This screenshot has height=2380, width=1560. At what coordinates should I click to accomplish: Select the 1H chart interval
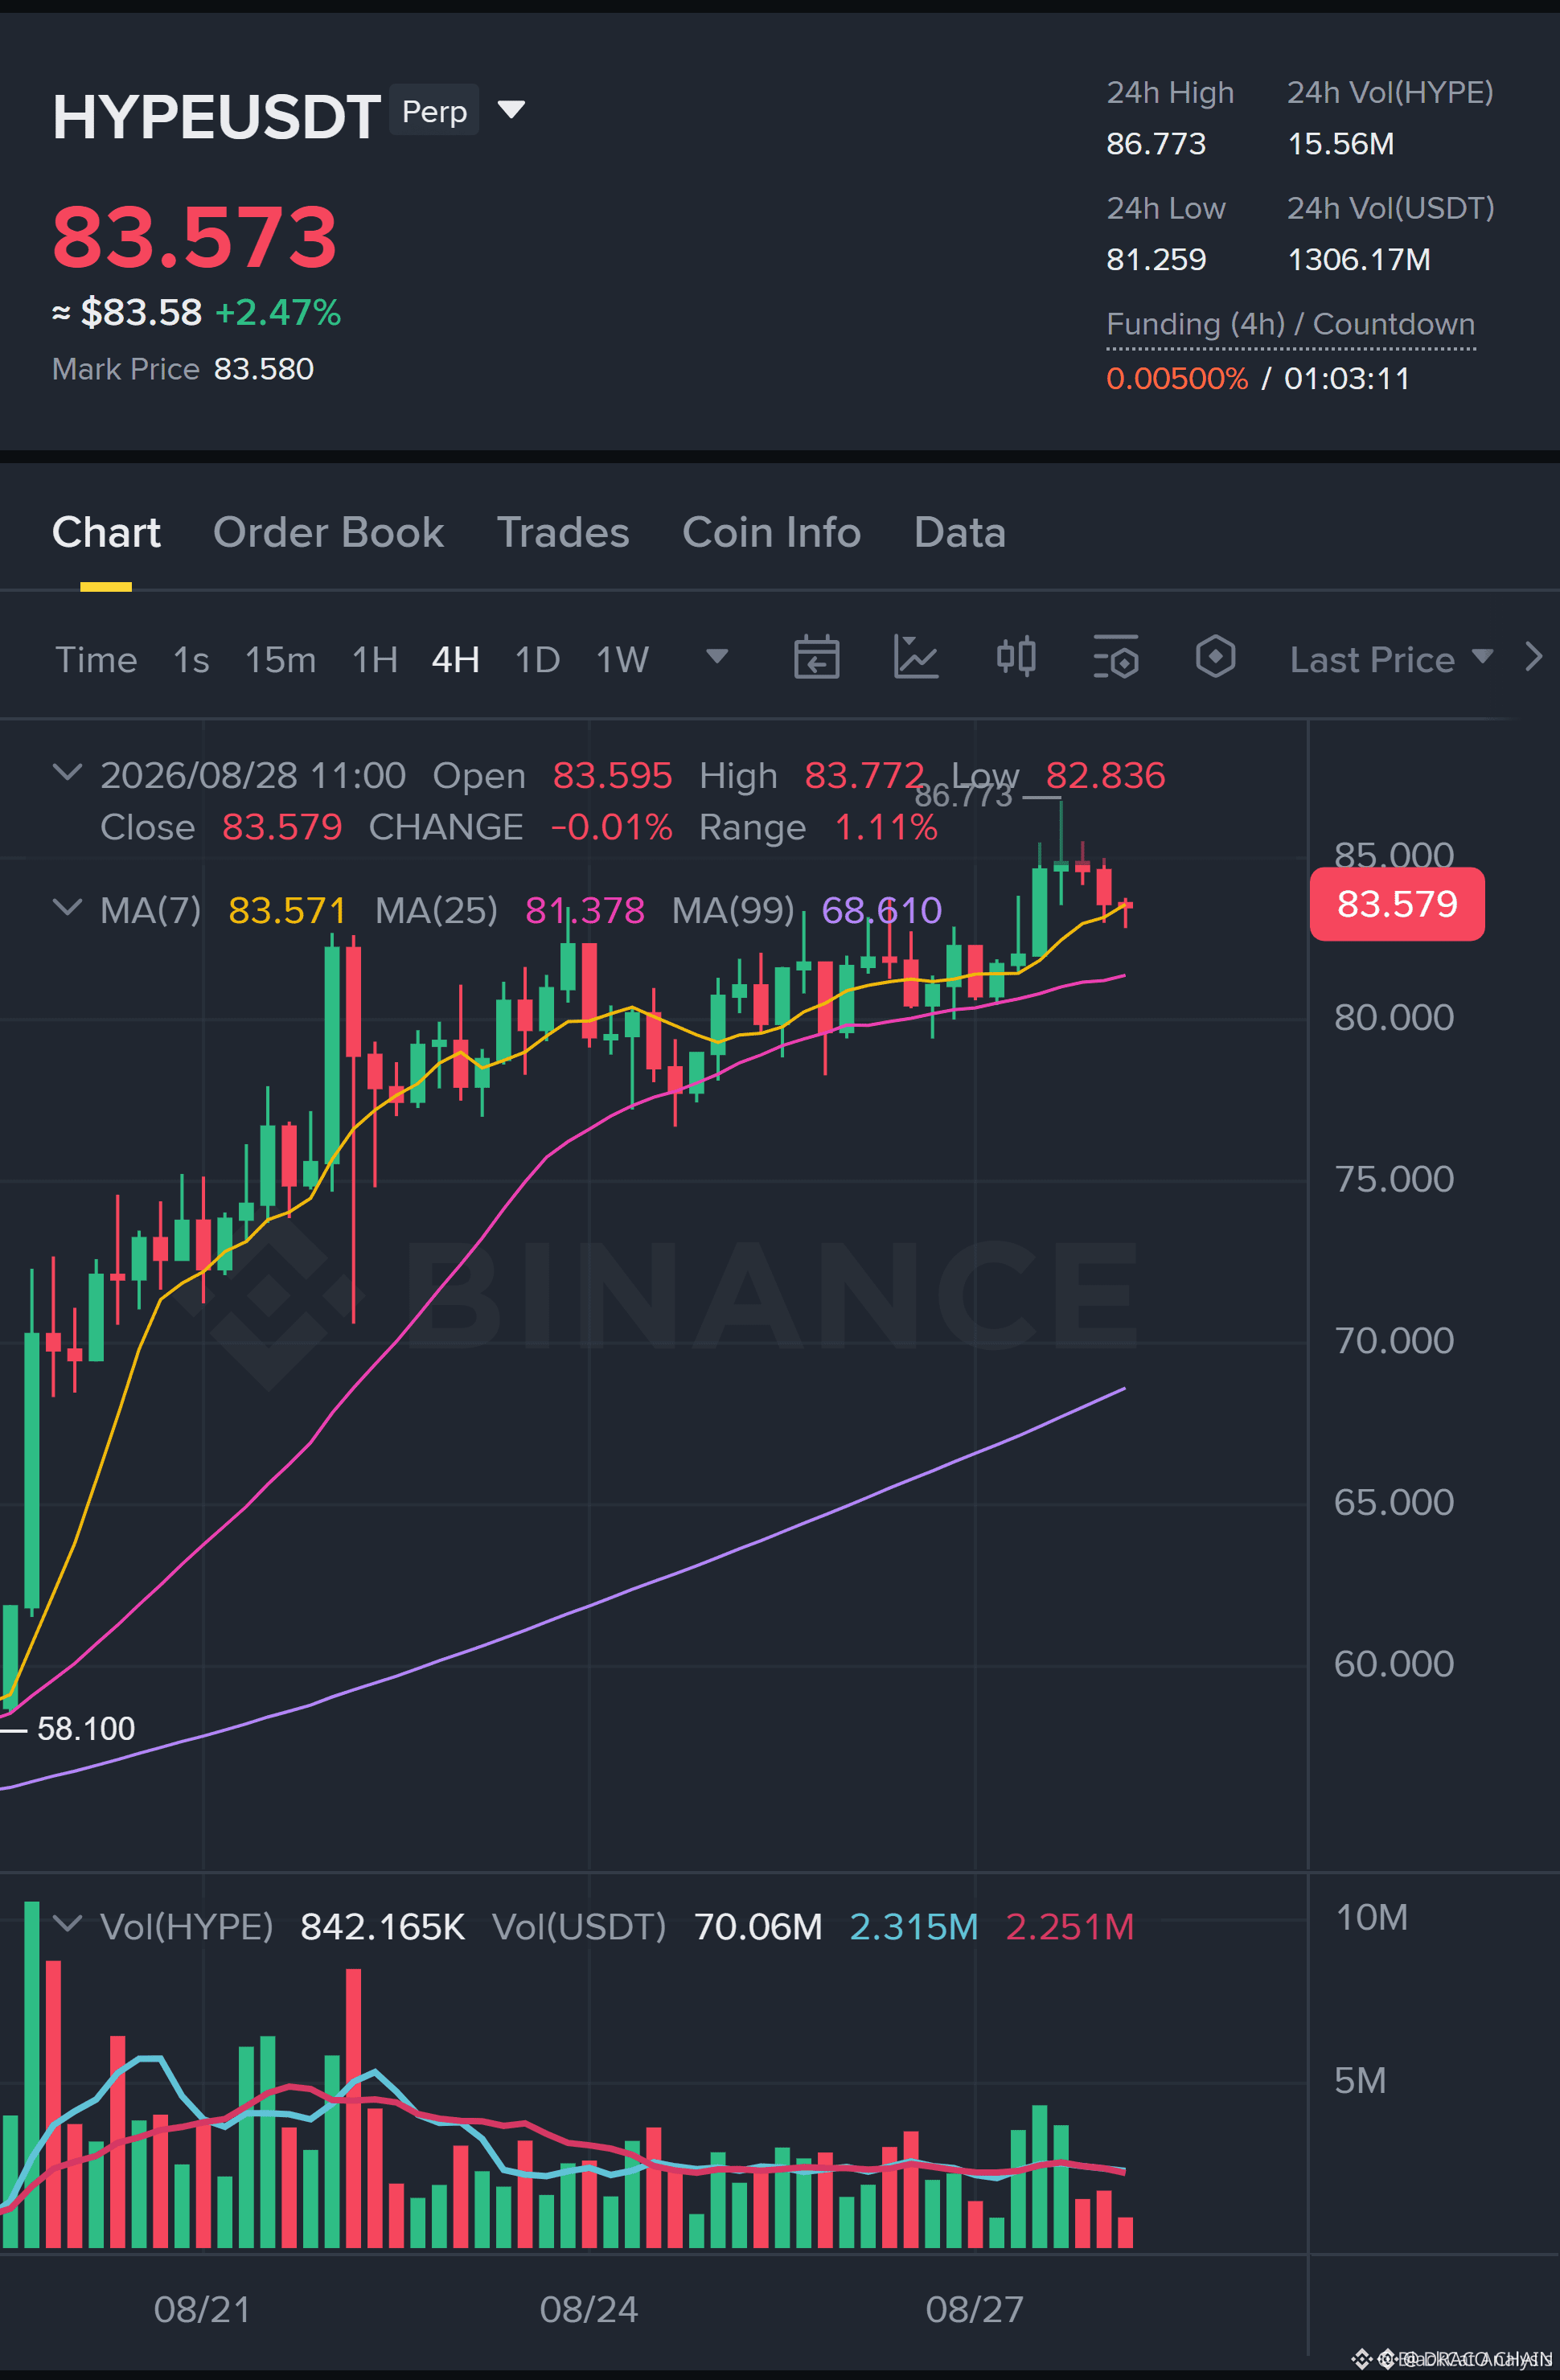[x=375, y=659]
